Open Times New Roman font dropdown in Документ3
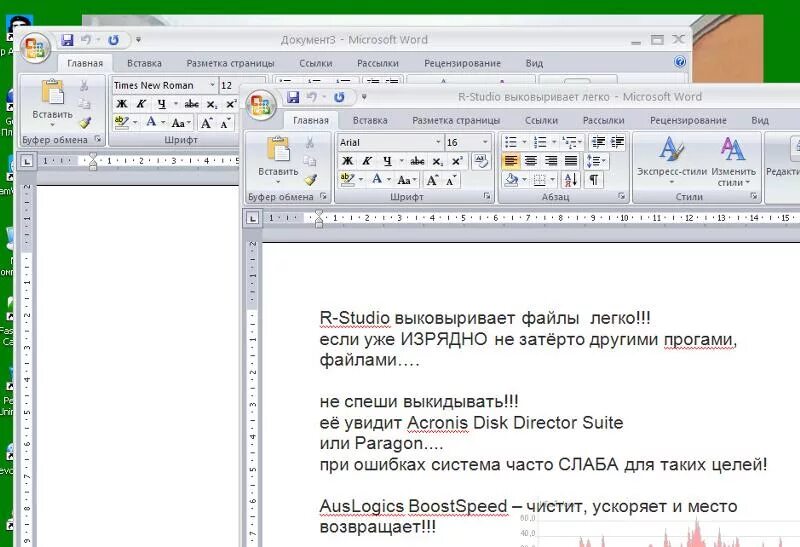The width and height of the screenshot is (800, 547). 212,85
